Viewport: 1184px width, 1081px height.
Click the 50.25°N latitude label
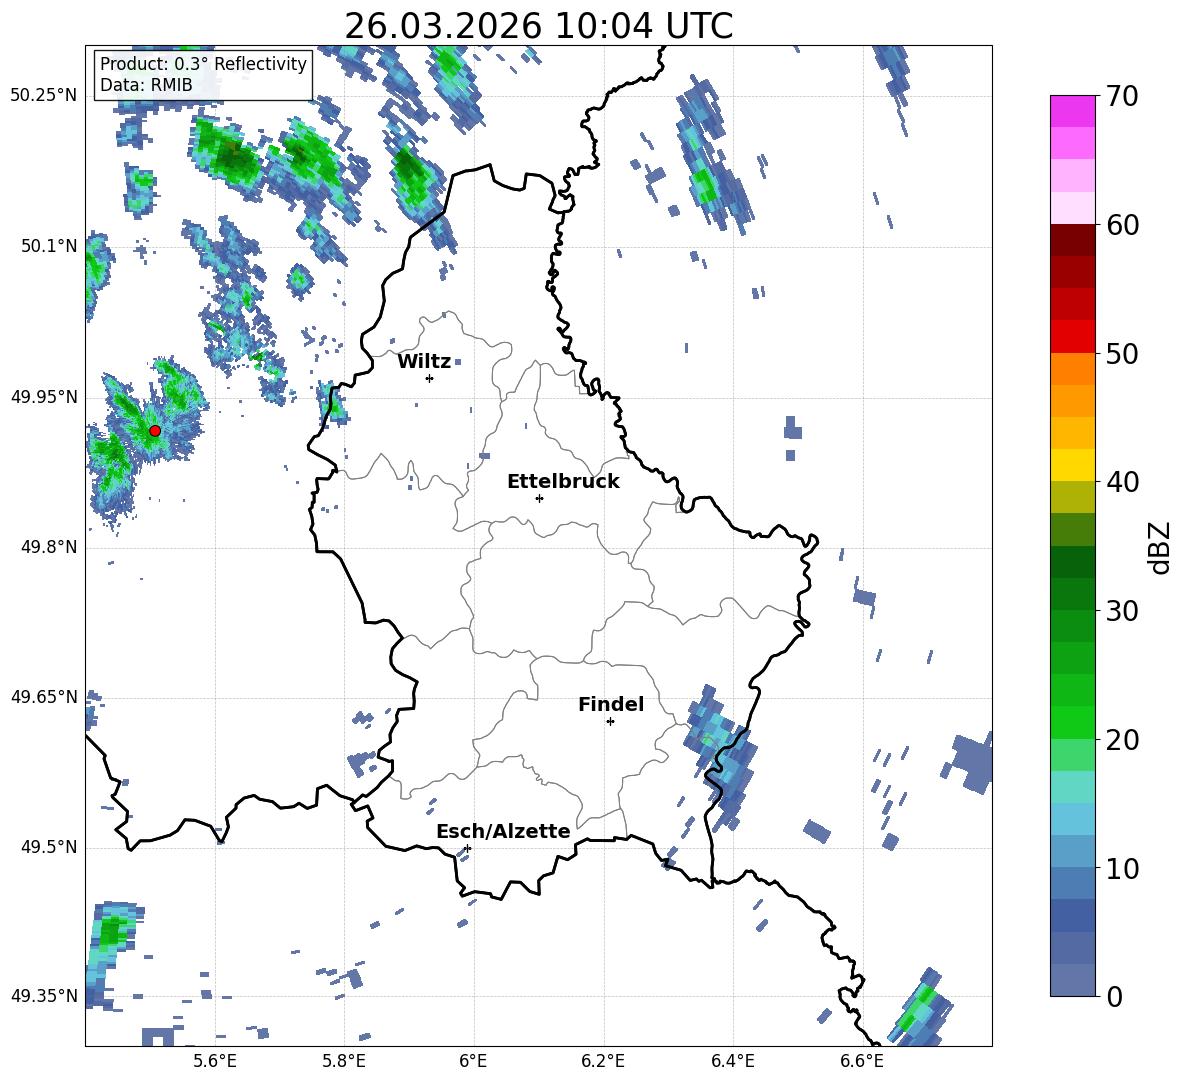click(x=43, y=96)
